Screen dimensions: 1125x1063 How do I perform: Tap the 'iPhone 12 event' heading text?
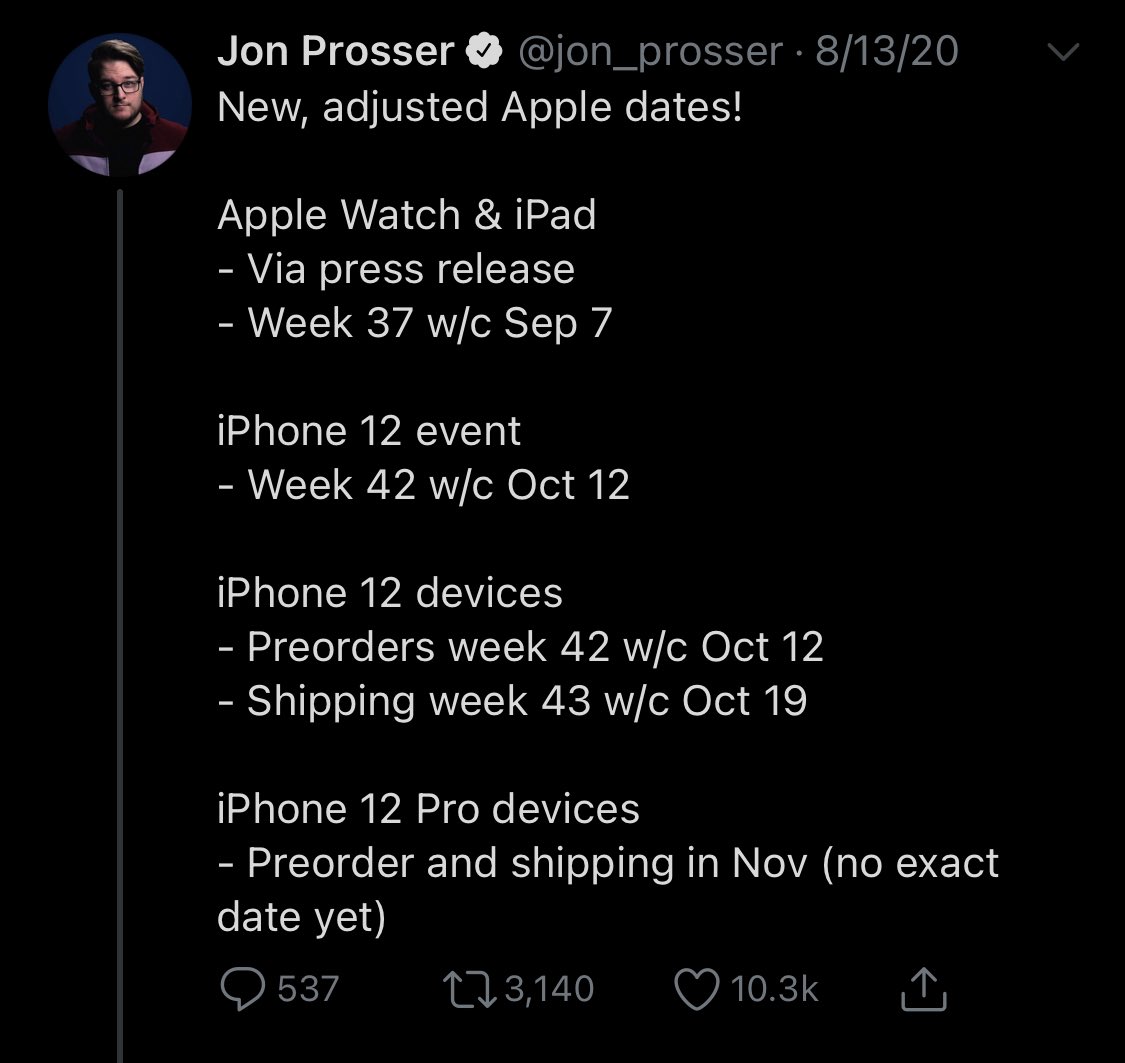369,431
